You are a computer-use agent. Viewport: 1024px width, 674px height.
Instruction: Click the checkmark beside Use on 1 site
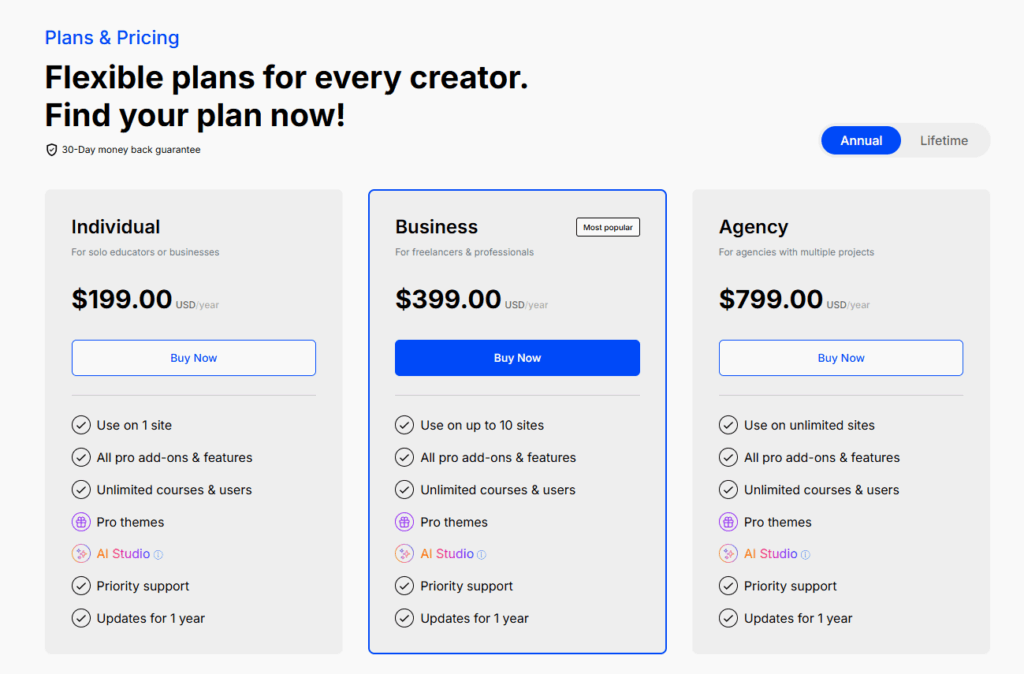click(81, 425)
